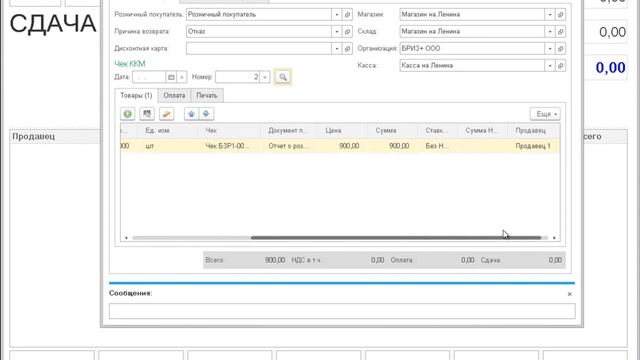640x360 pixels.
Task: Expand the Магазин dropdown arrow
Action: (x=550, y=14)
